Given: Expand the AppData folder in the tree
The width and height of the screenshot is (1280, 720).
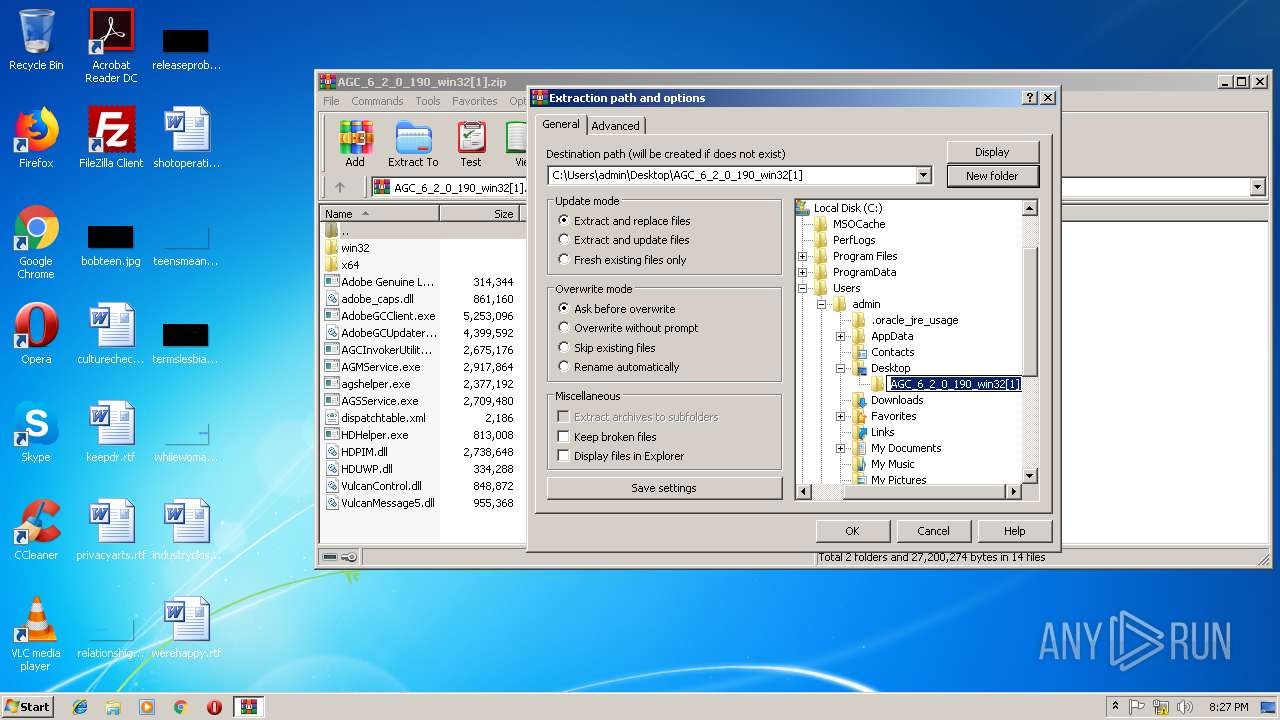Looking at the screenshot, I should point(841,336).
